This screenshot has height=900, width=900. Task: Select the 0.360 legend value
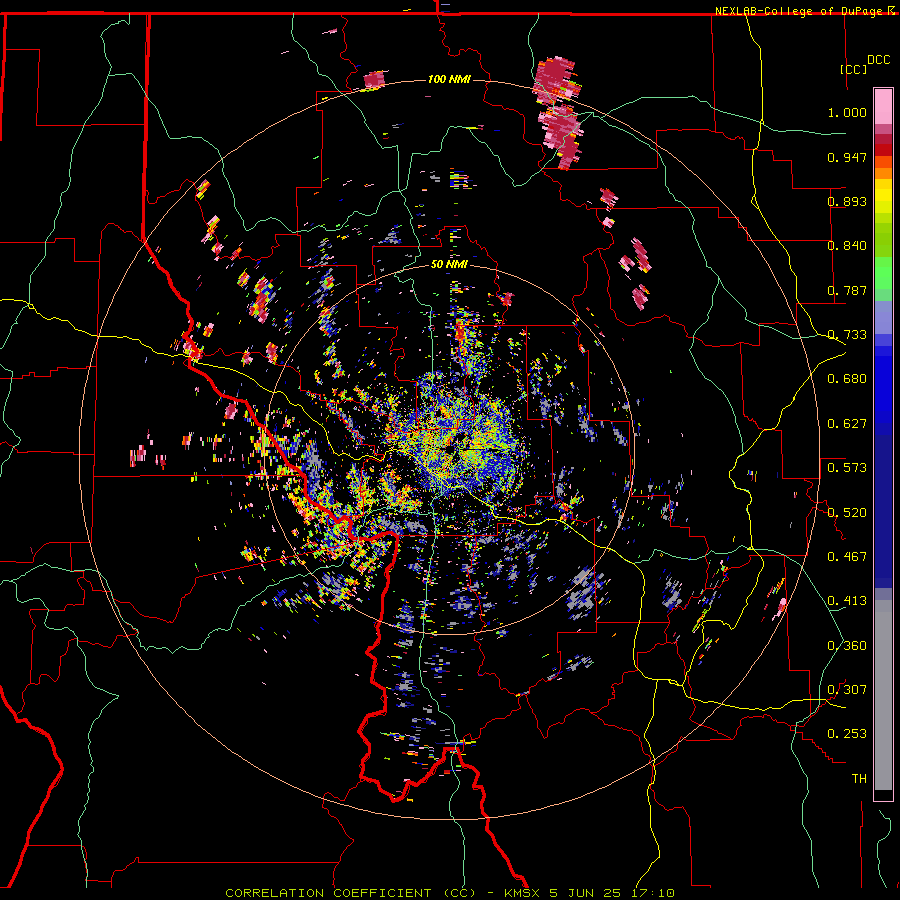click(847, 646)
